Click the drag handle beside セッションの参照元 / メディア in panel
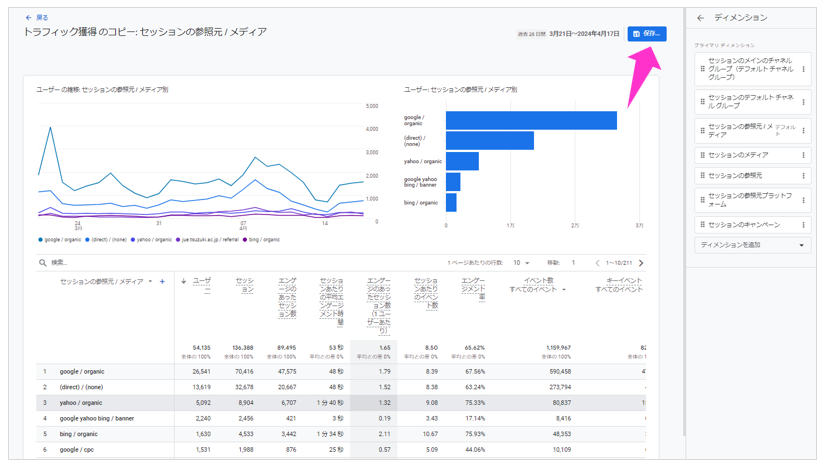 [703, 130]
